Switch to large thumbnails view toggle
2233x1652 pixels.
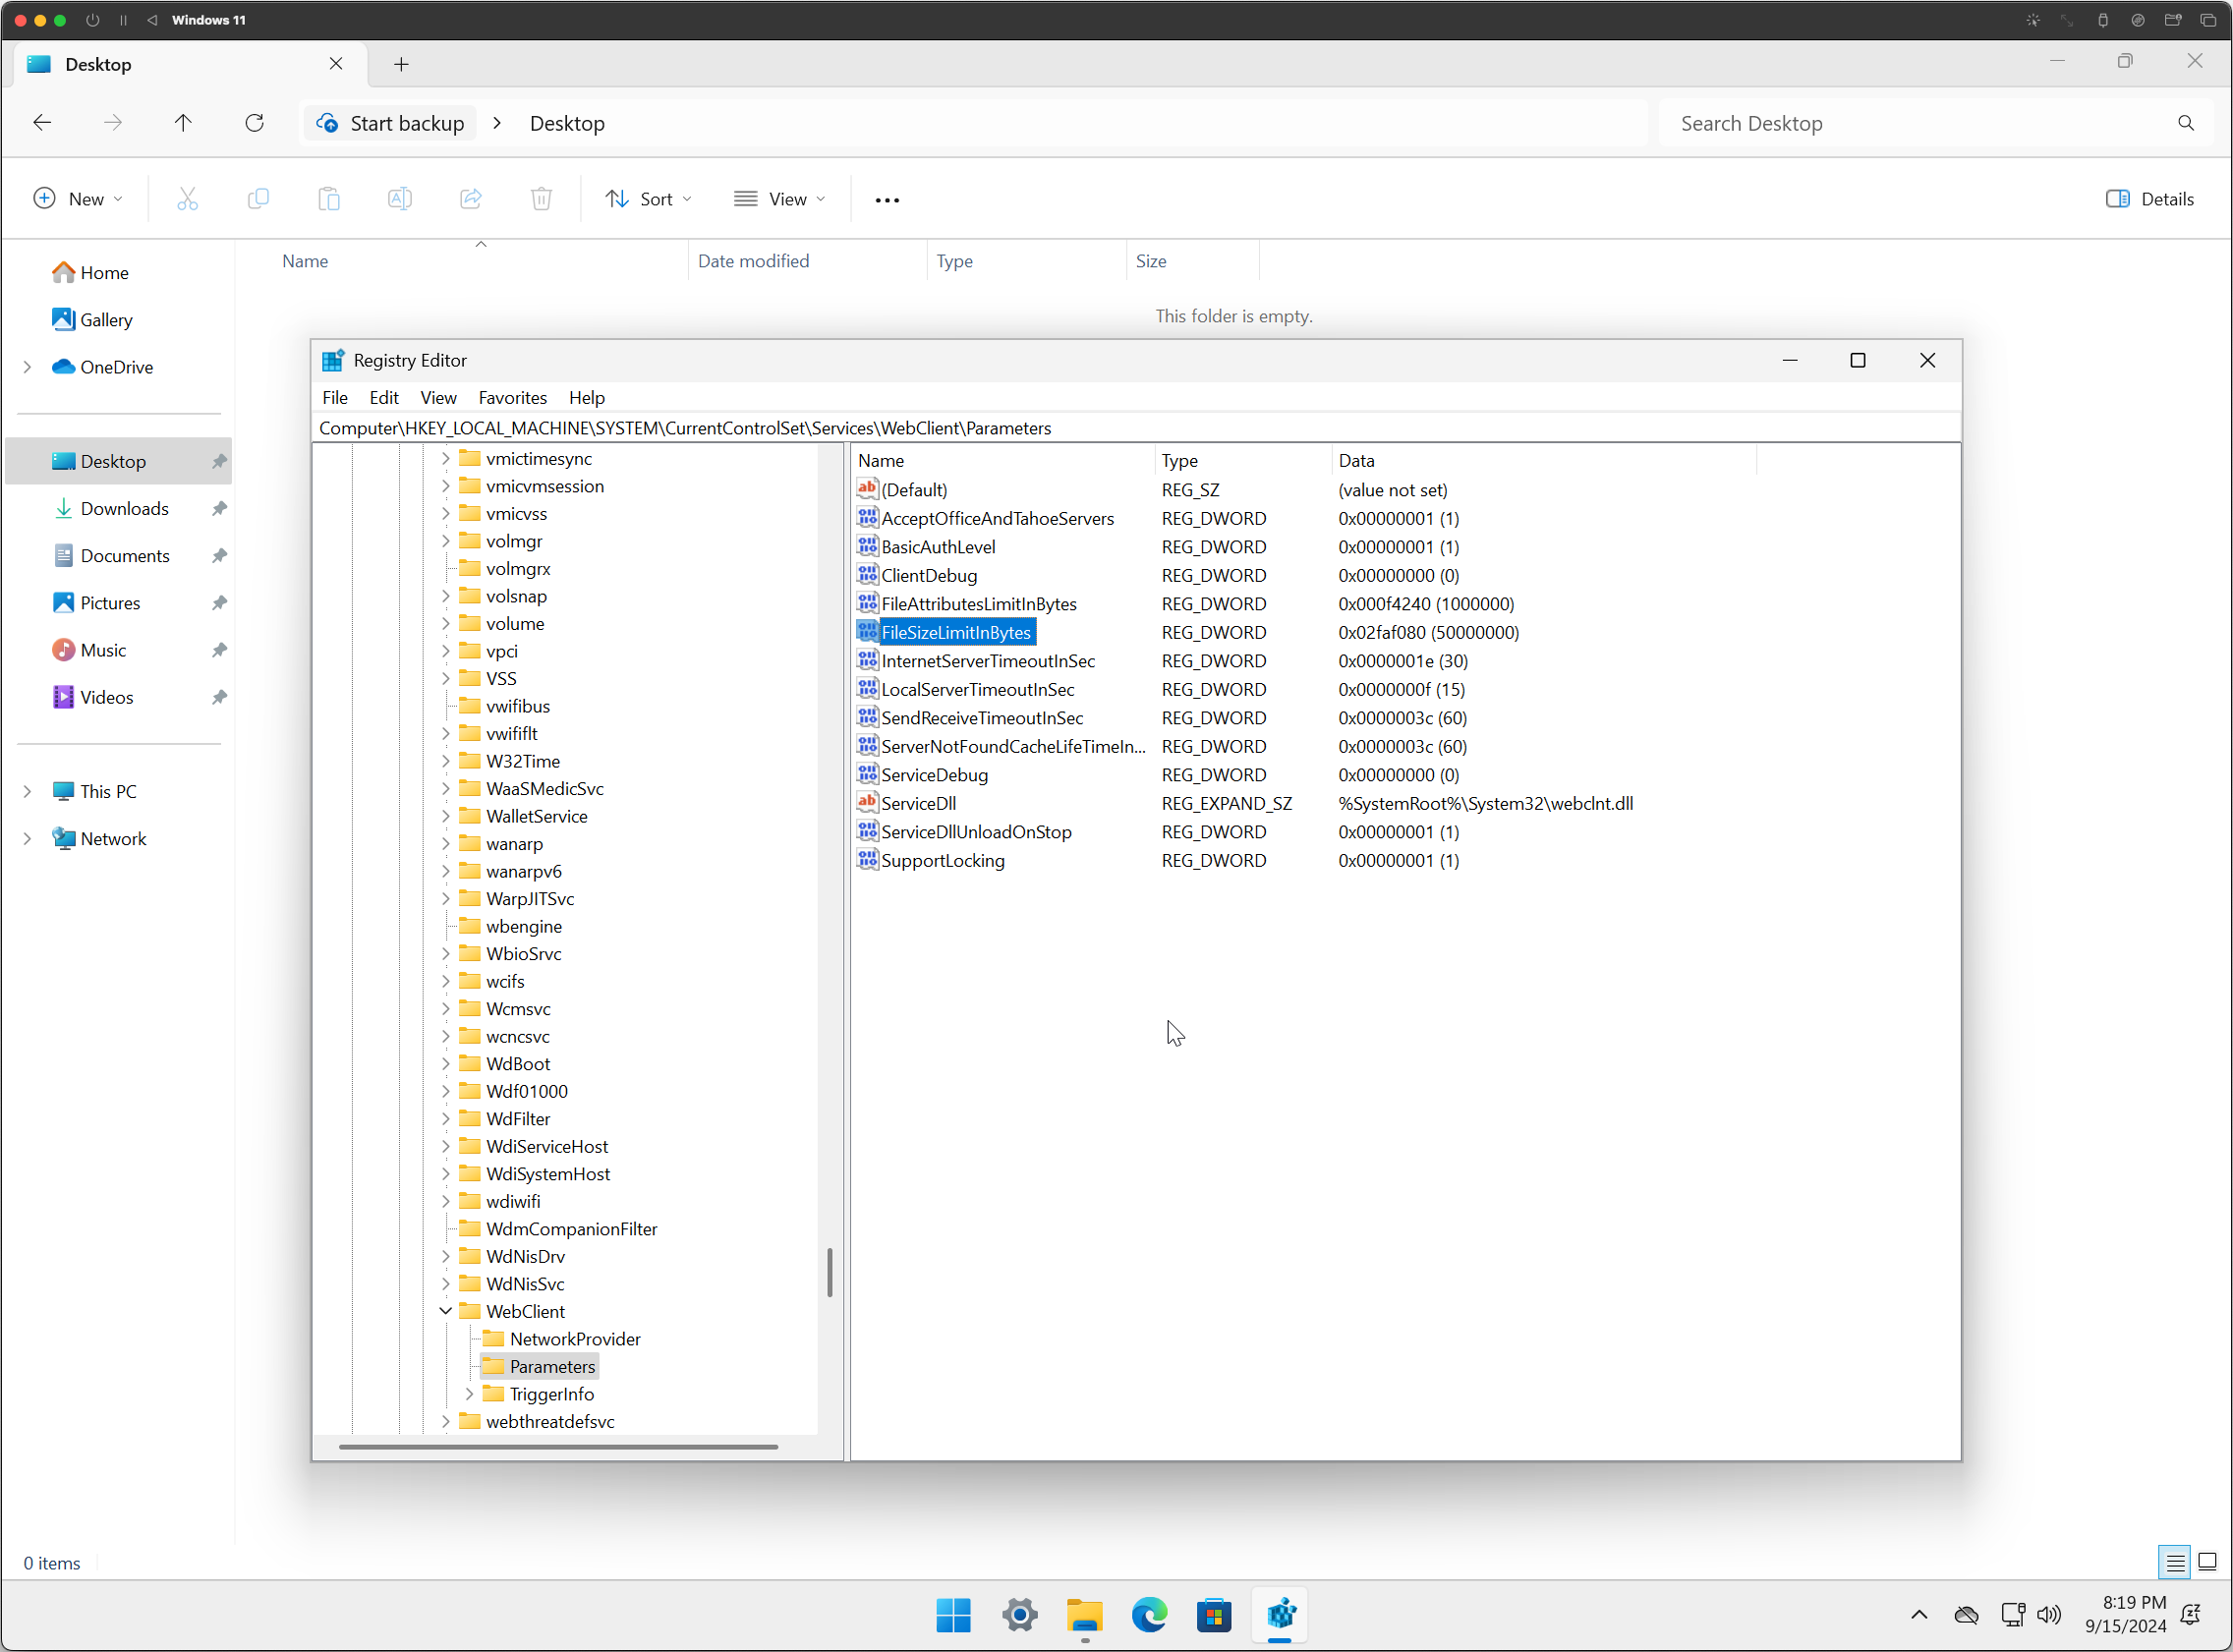click(2207, 1562)
